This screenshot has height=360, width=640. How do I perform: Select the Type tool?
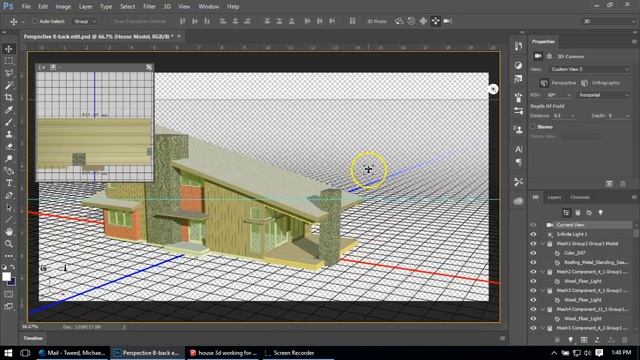9,183
